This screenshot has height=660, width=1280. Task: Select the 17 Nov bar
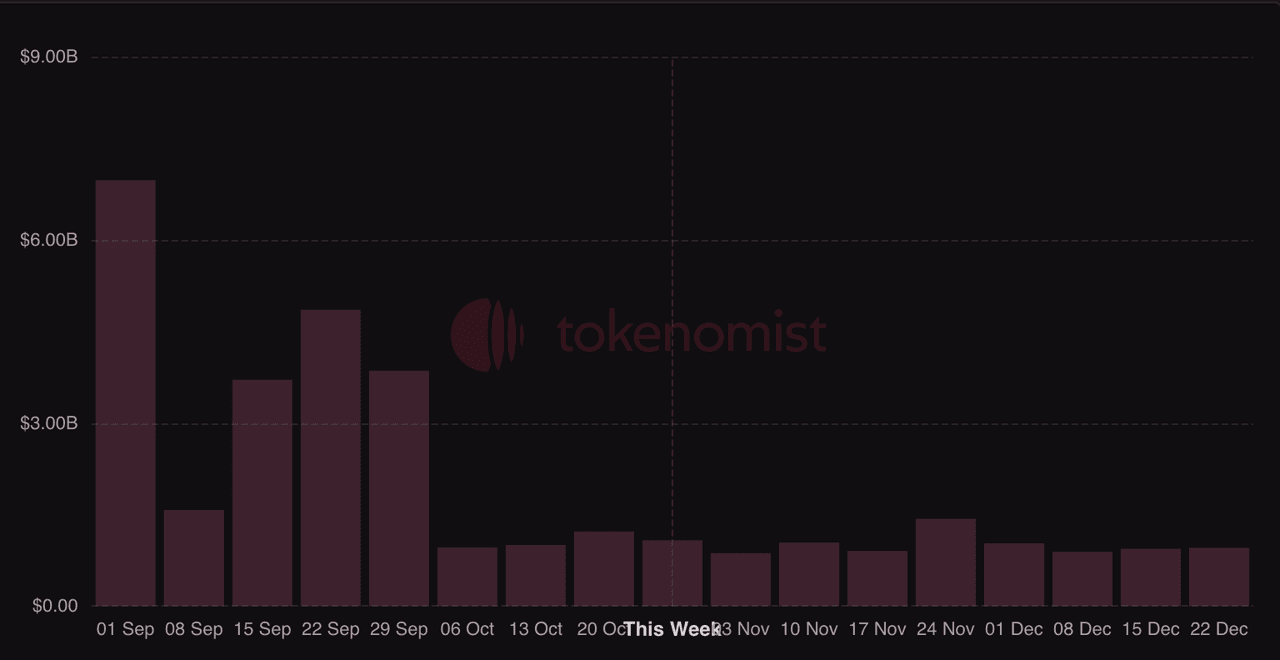point(877,578)
